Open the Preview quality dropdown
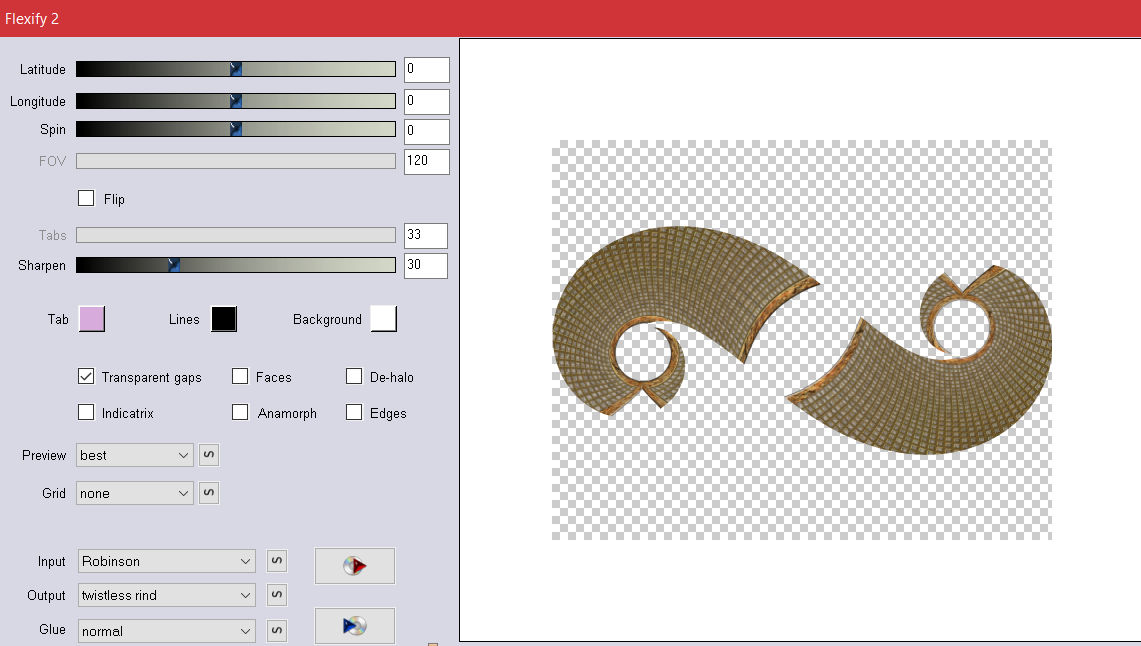The width and height of the screenshot is (1141, 646). coord(135,455)
